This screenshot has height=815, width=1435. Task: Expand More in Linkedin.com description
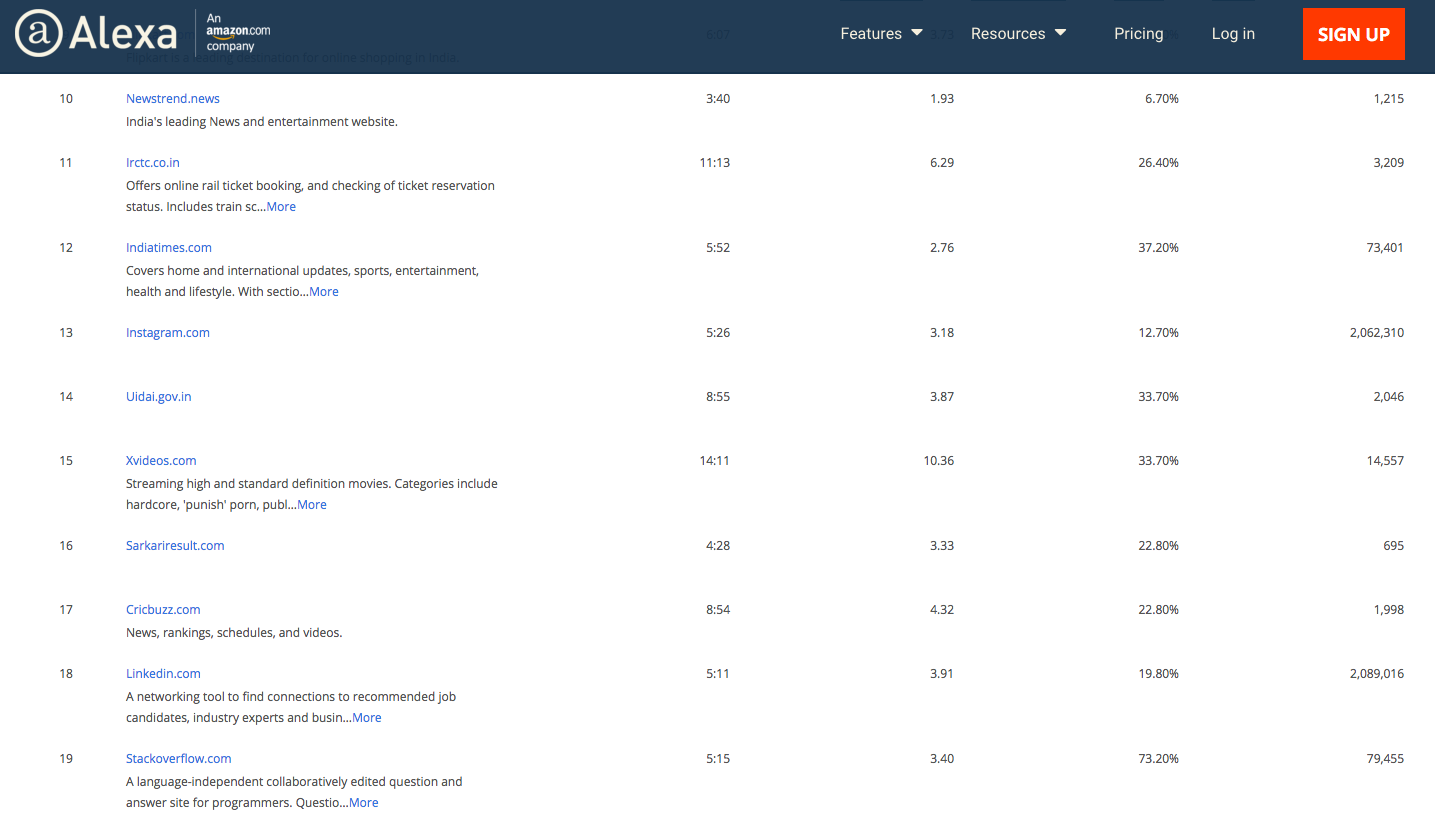tap(367, 718)
